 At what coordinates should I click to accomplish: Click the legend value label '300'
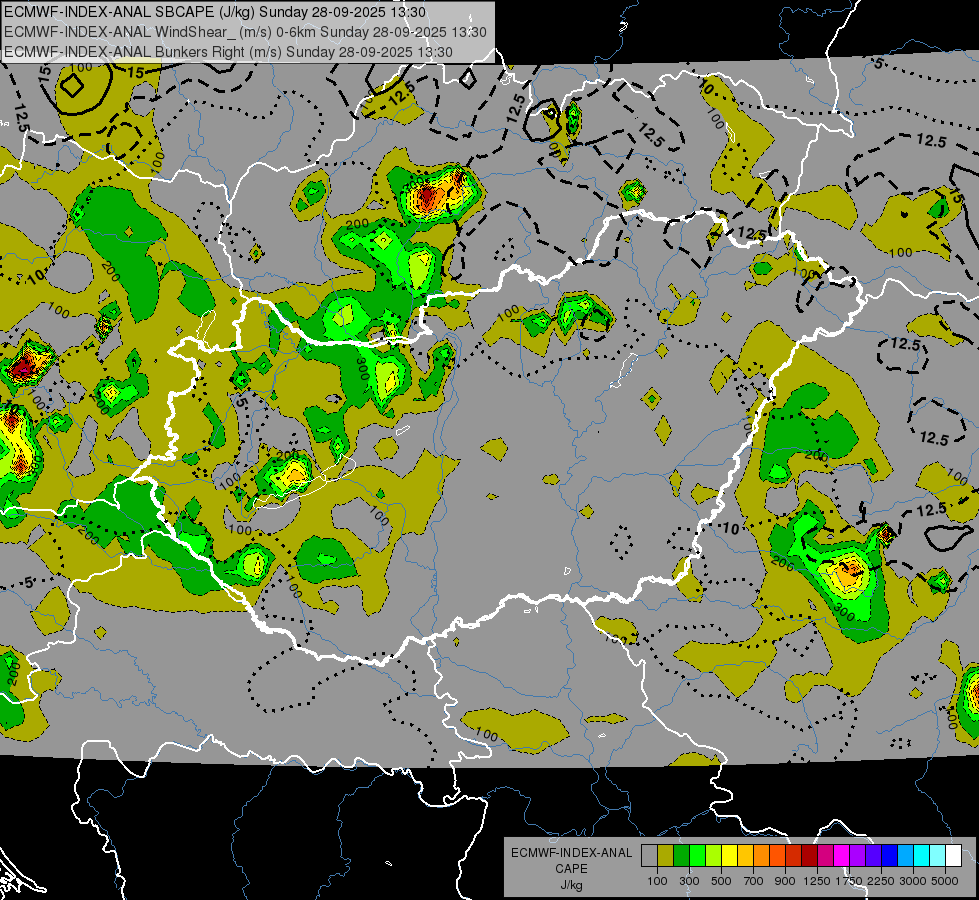(x=689, y=881)
